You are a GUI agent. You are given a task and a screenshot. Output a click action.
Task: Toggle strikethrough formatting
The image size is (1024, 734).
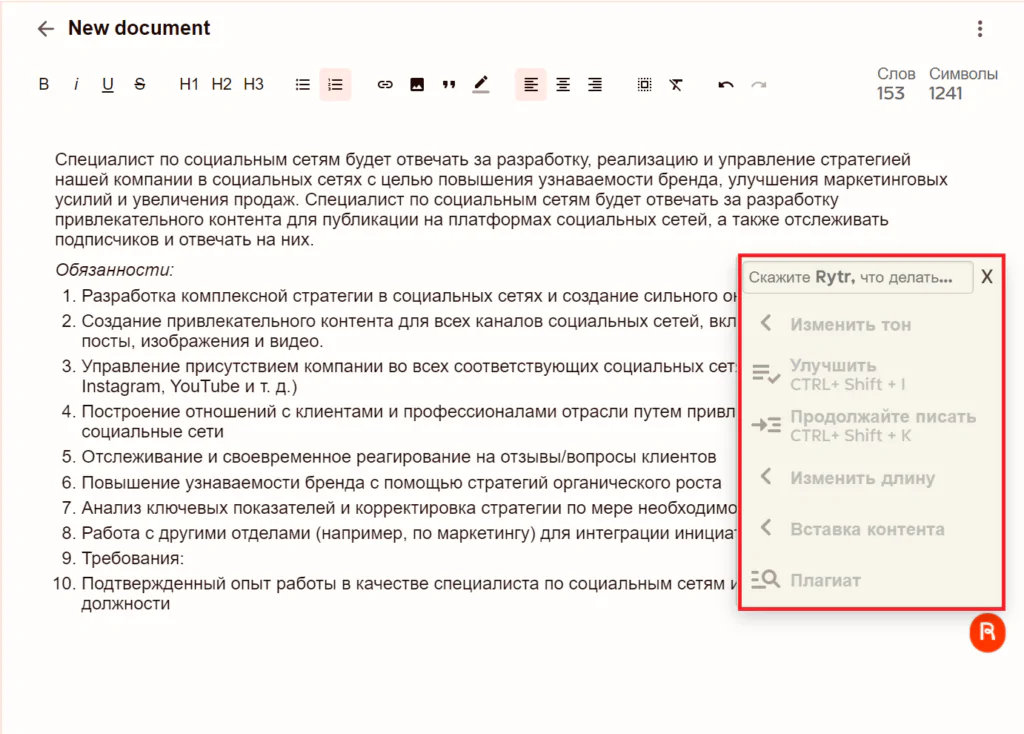click(x=140, y=84)
